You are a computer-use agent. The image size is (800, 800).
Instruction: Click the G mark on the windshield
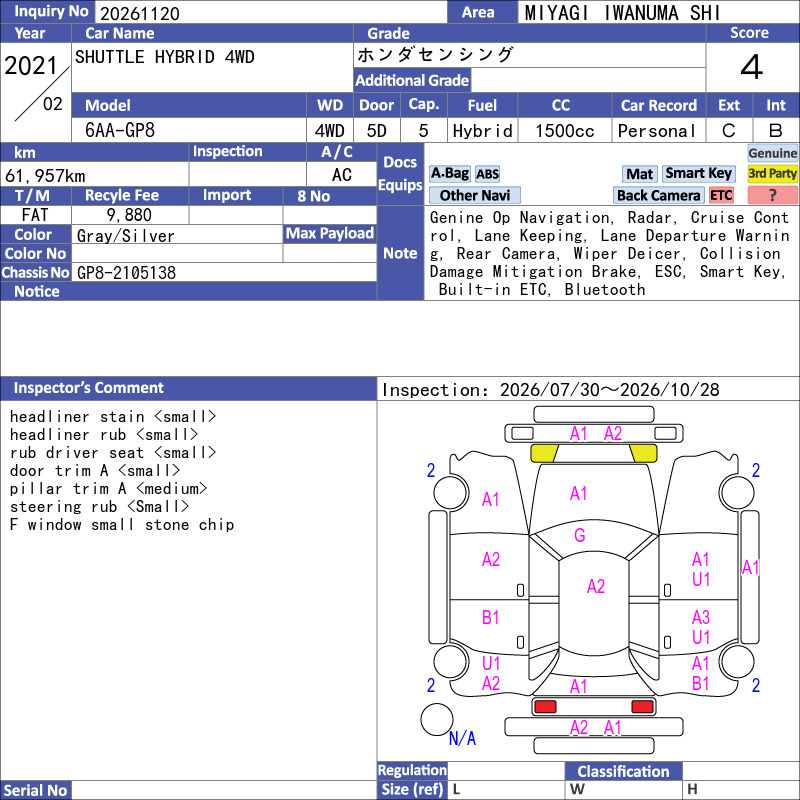coord(580,535)
